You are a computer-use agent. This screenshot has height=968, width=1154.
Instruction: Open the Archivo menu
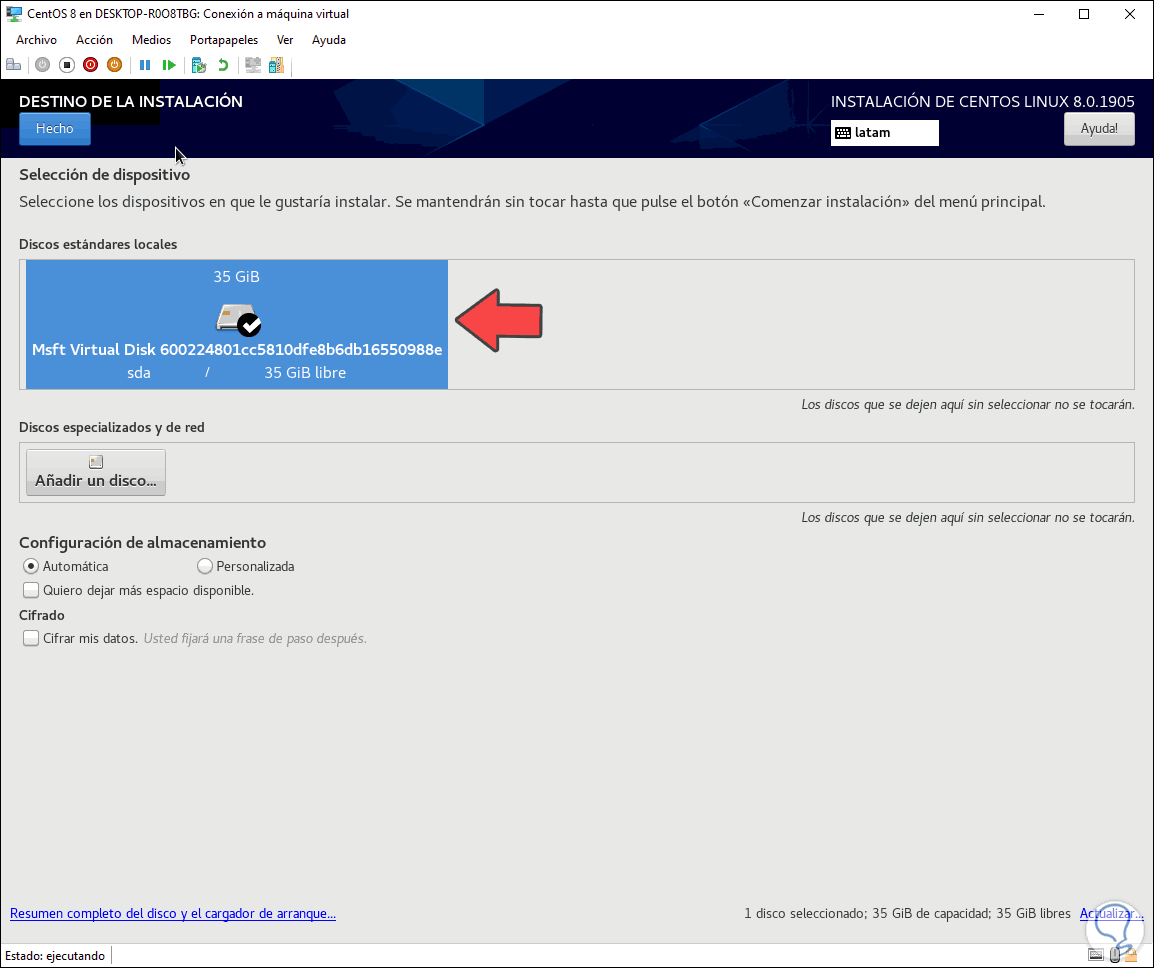coord(36,40)
